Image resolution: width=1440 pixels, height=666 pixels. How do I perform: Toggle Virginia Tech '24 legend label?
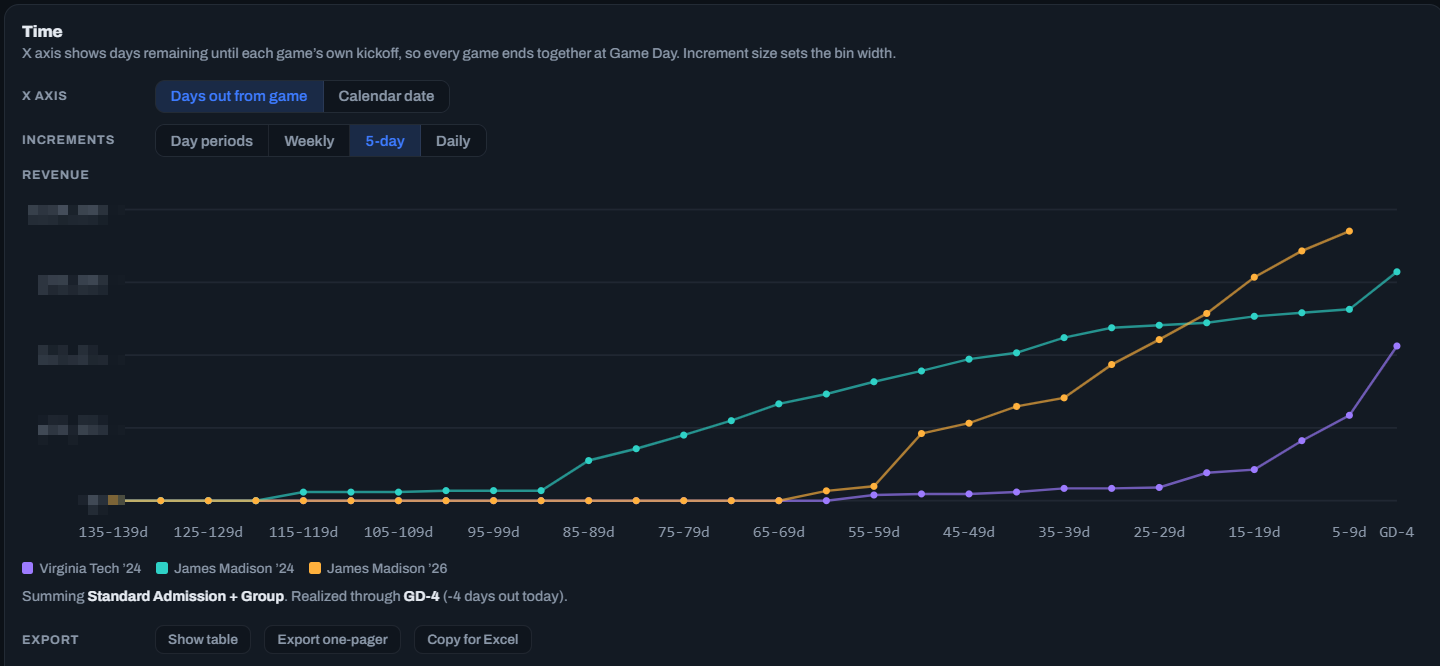point(90,568)
